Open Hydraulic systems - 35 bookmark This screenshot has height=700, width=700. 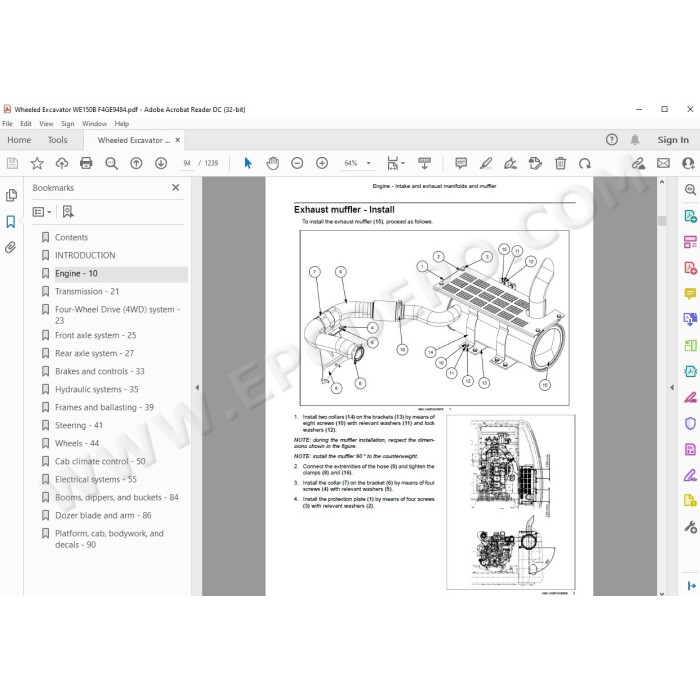click(x=96, y=389)
